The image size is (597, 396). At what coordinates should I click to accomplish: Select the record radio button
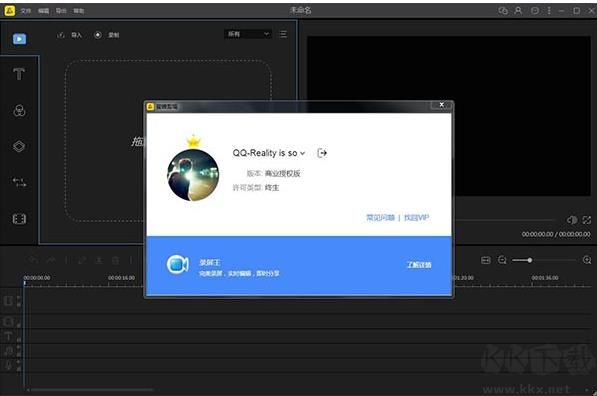tap(98, 35)
